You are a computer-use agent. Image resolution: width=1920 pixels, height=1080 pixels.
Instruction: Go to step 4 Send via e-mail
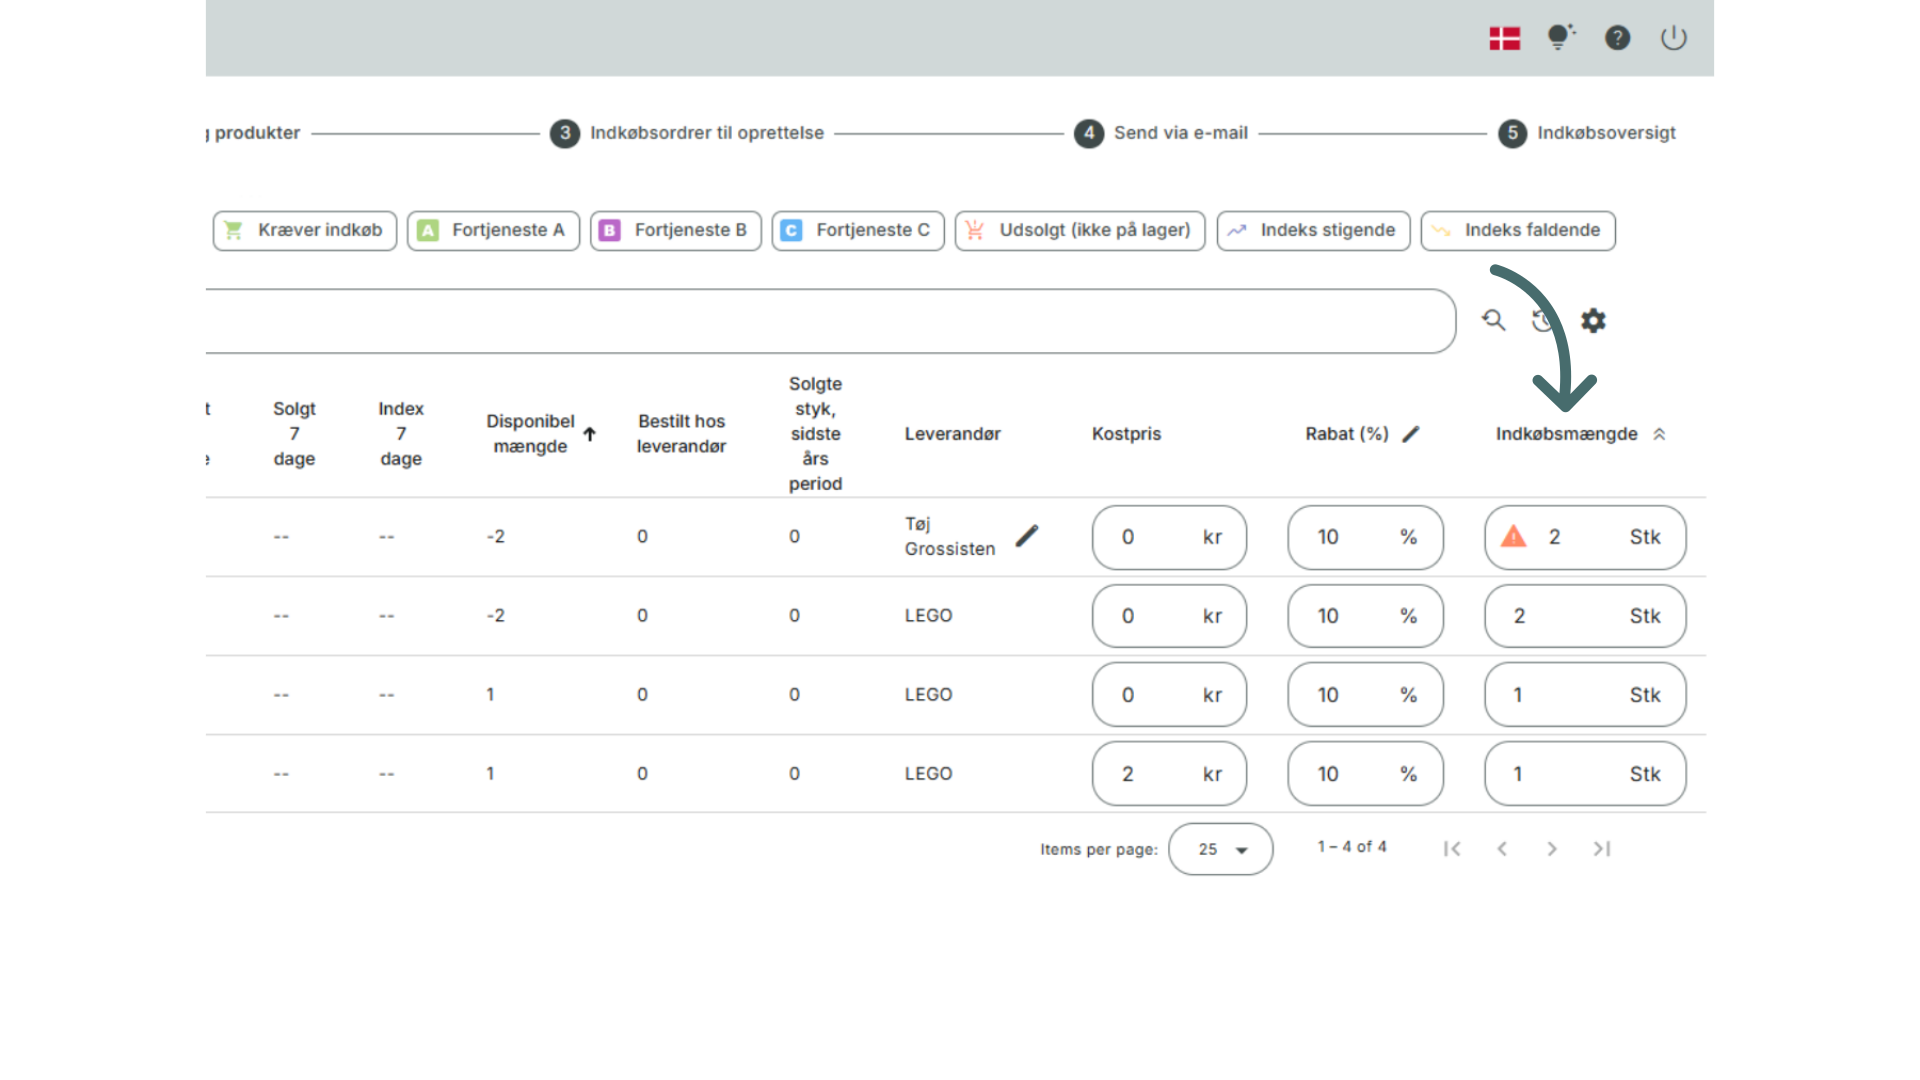pos(1161,133)
